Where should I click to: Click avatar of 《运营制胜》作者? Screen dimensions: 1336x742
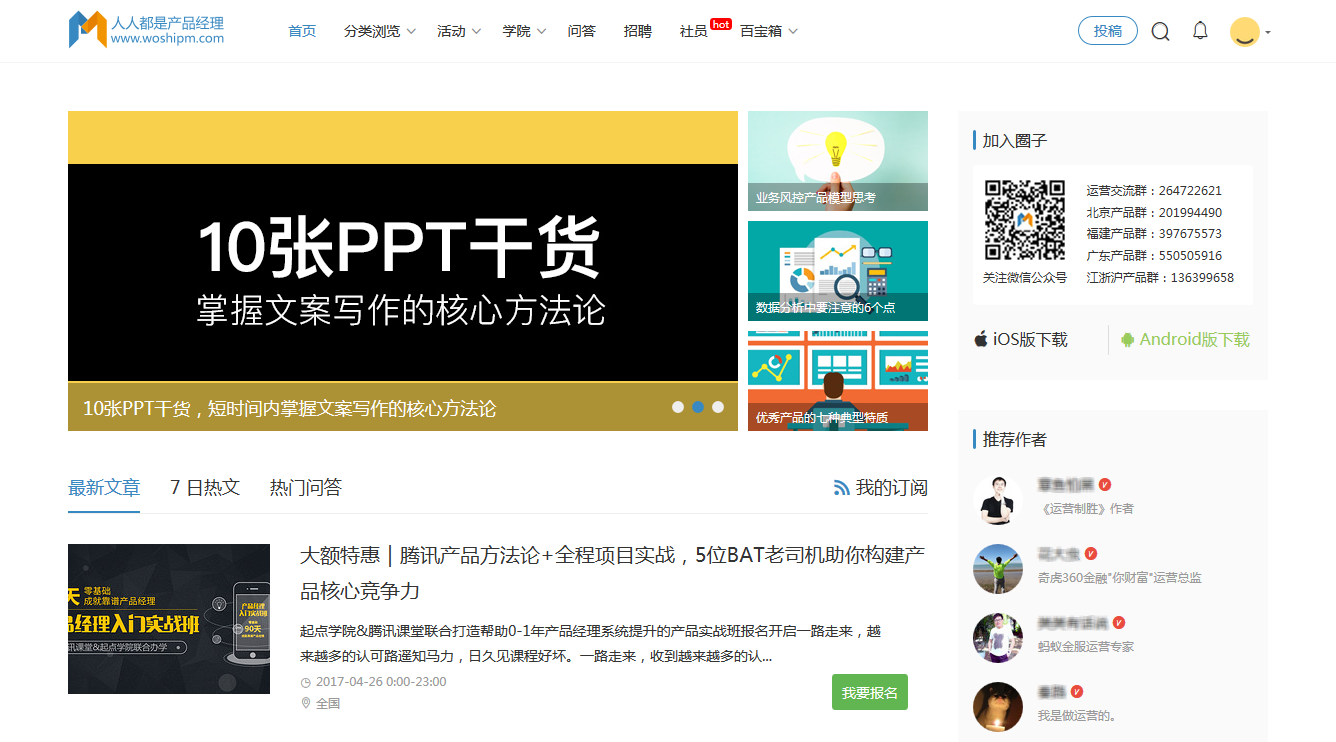pyautogui.click(x=998, y=500)
